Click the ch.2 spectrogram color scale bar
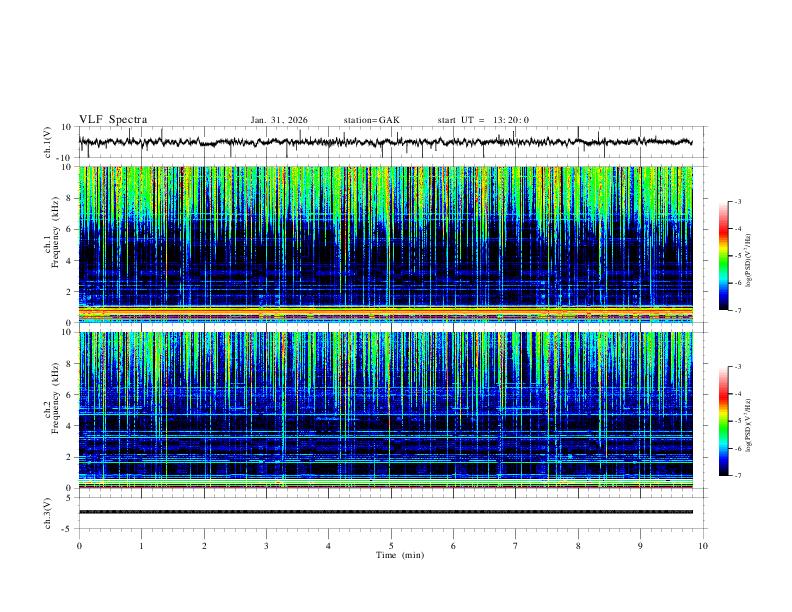Image resolution: width=792 pixels, height=612 pixels. (x=723, y=421)
